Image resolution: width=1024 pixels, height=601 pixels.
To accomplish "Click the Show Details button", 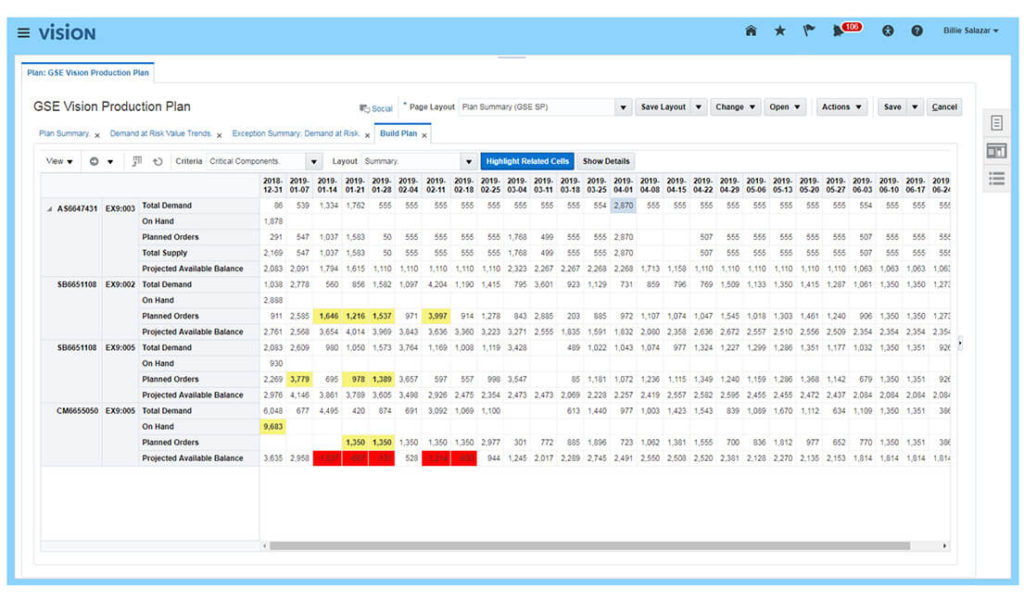I will tap(606, 161).
